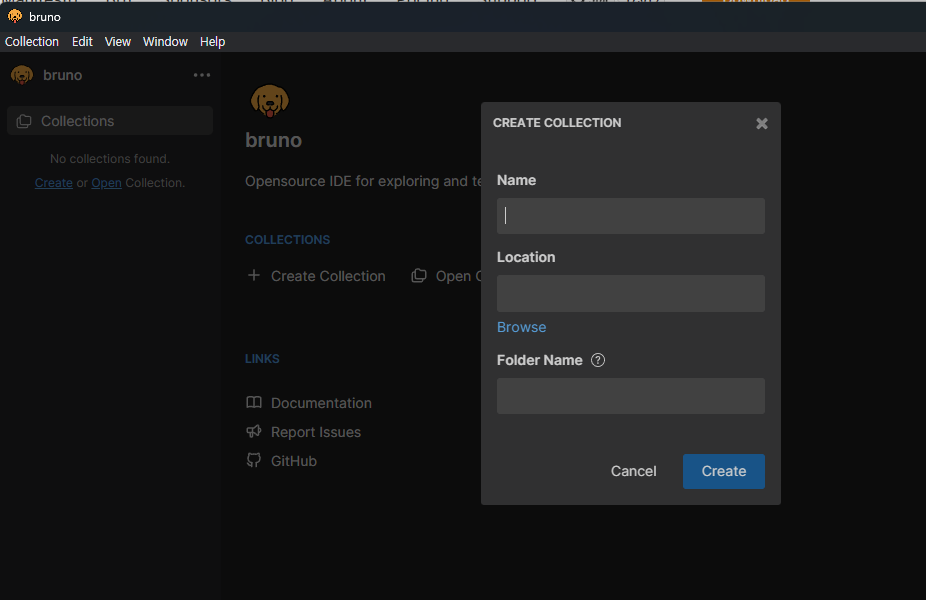Focus the Location input field

[631, 293]
